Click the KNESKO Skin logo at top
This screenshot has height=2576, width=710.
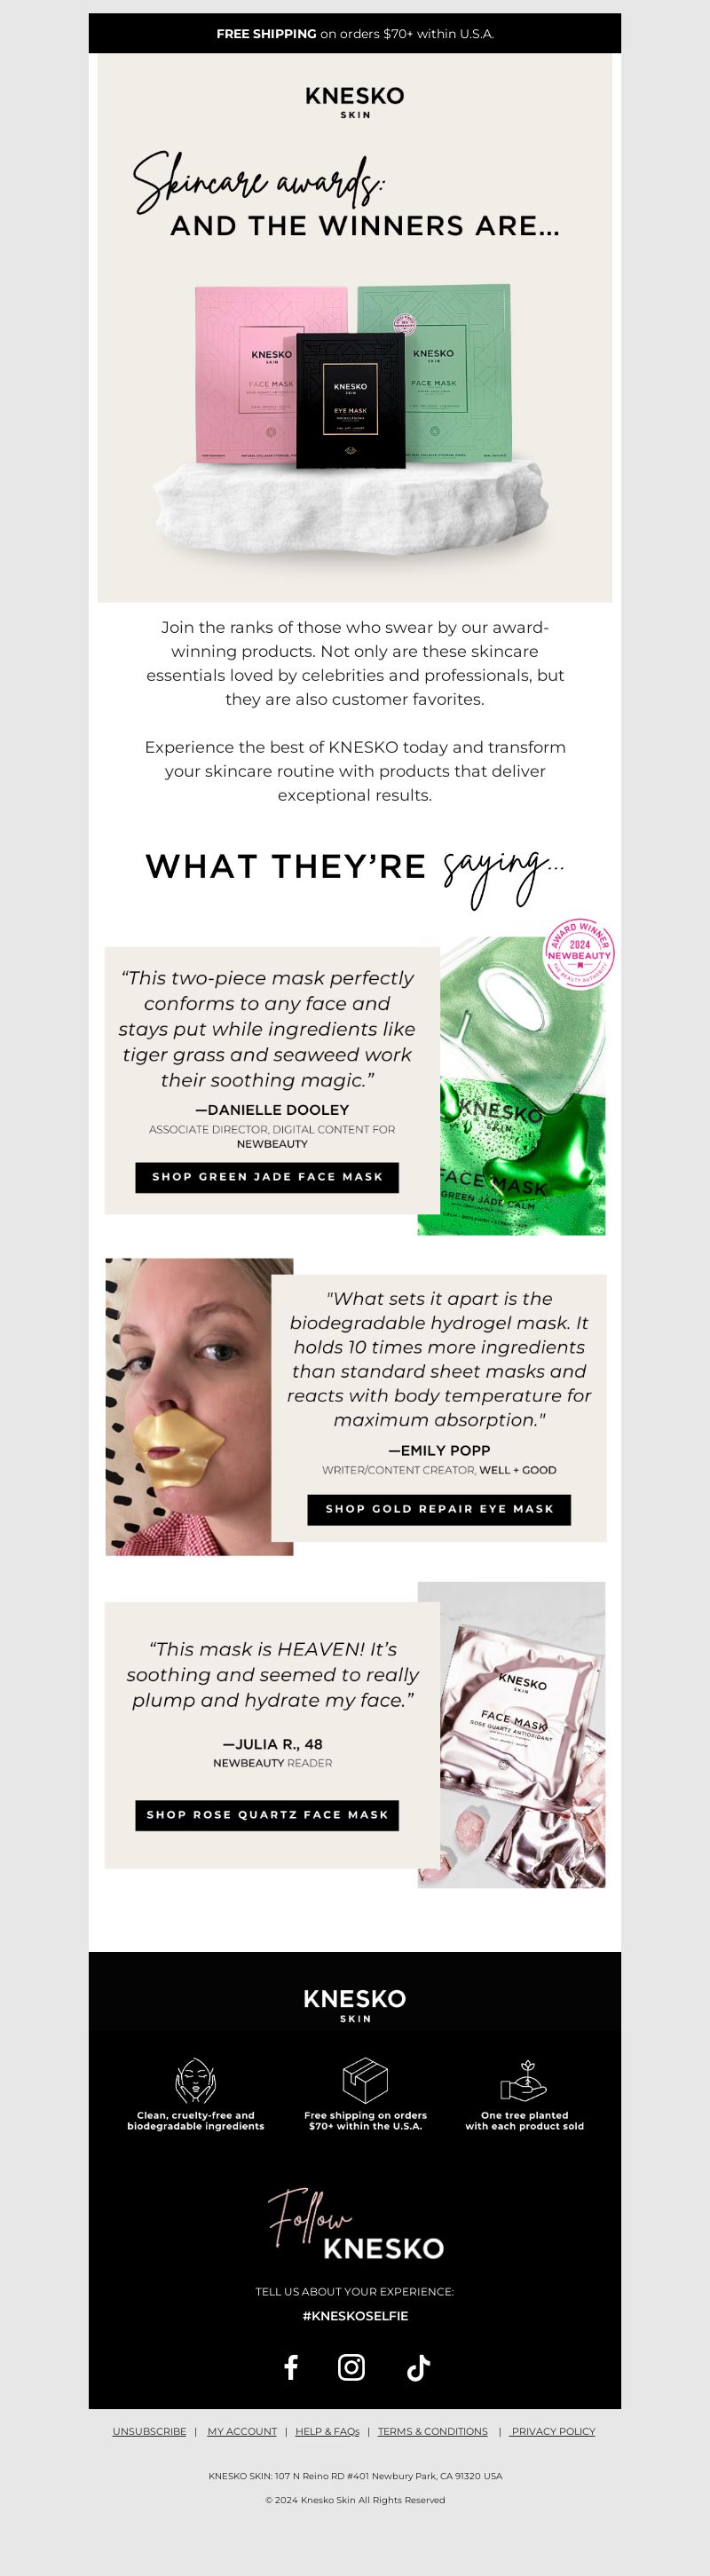pyautogui.click(x=355, y=101)
